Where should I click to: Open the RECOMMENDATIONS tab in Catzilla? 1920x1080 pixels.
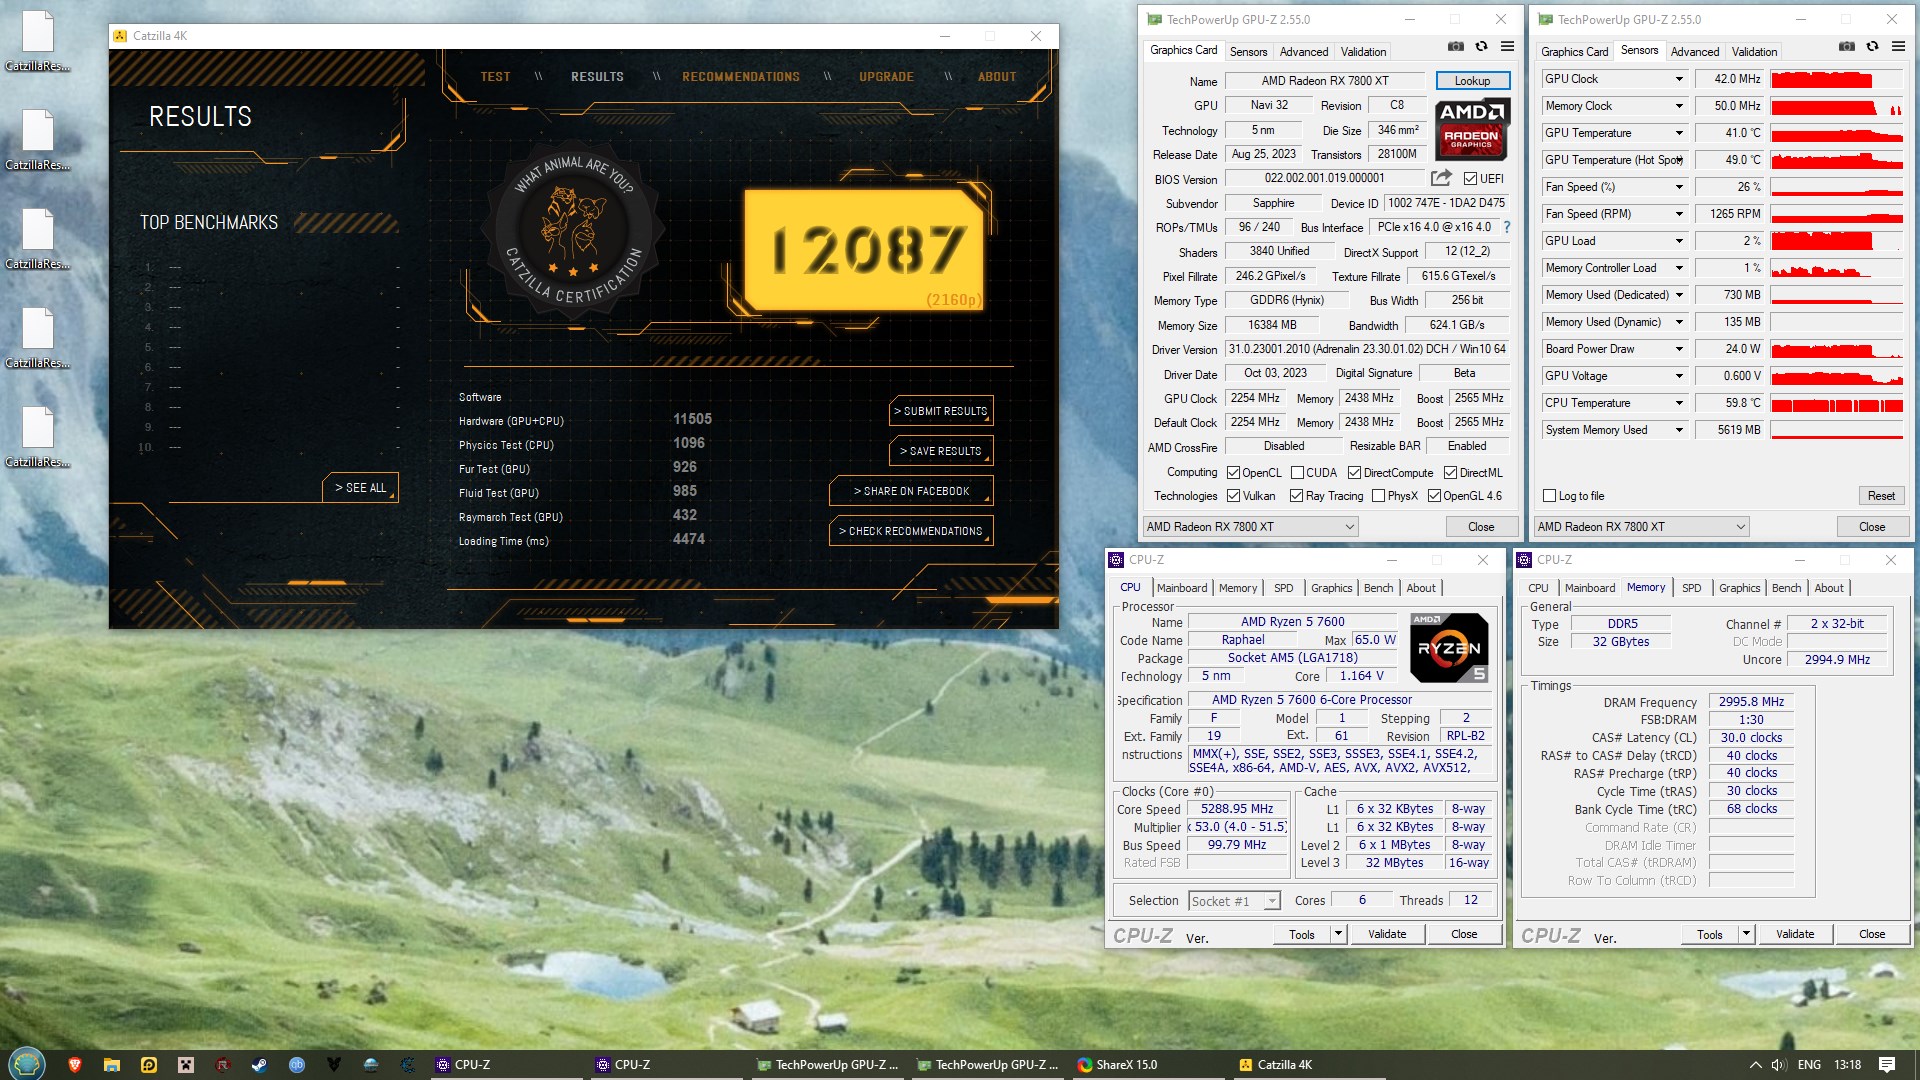point(741,77)
